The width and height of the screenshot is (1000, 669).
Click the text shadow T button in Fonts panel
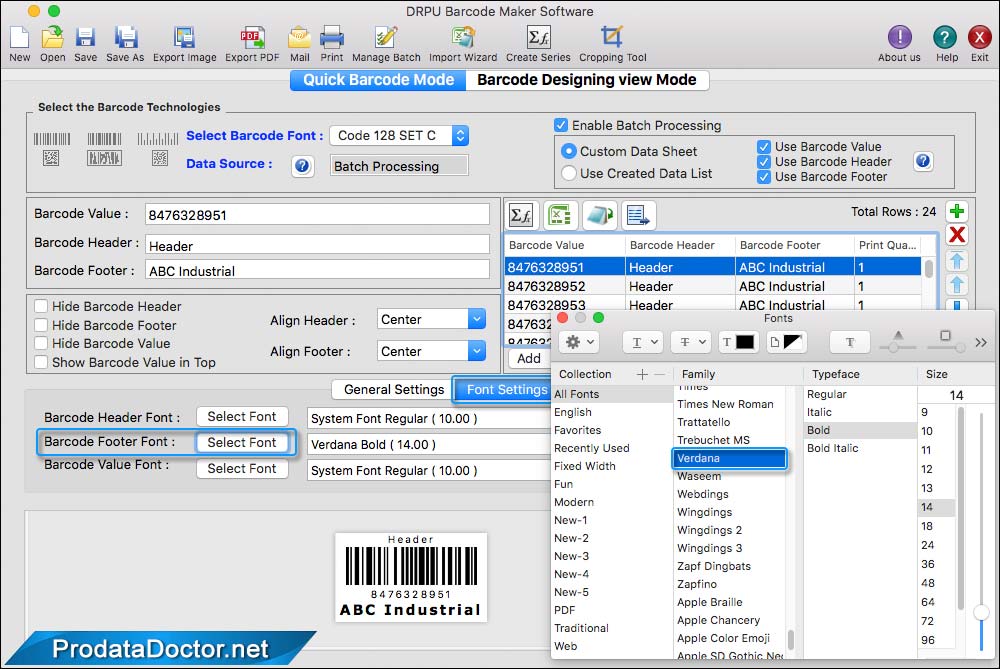(849, 342)
